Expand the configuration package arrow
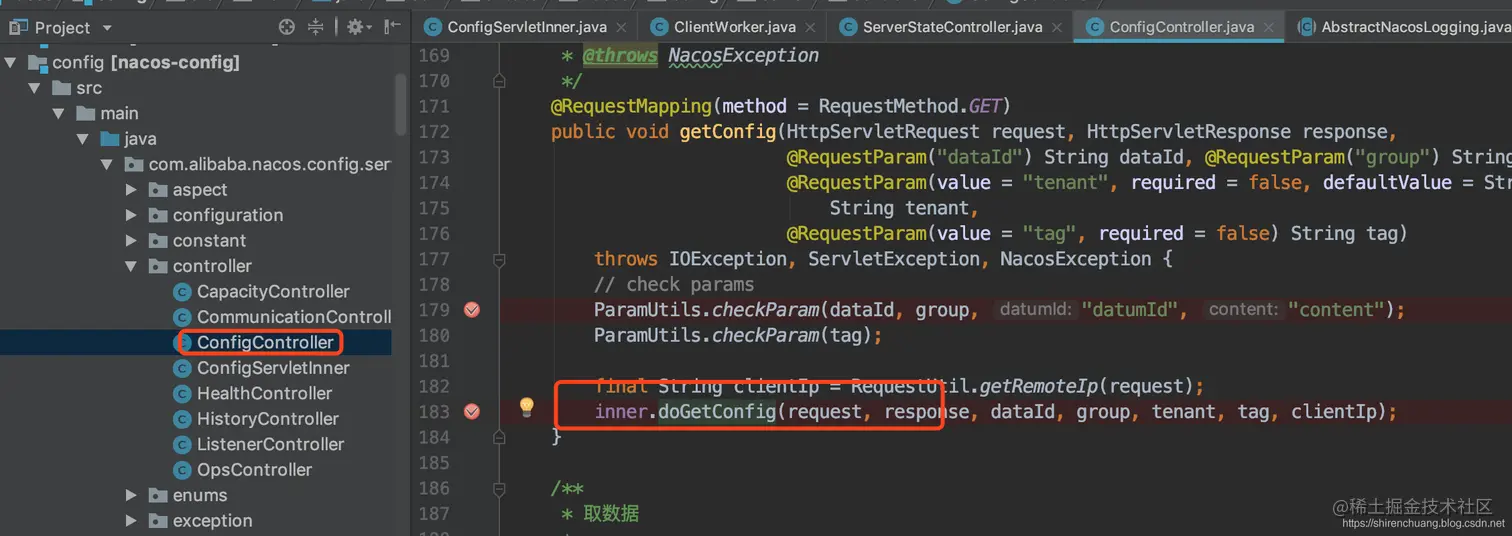 coord(131,216)
